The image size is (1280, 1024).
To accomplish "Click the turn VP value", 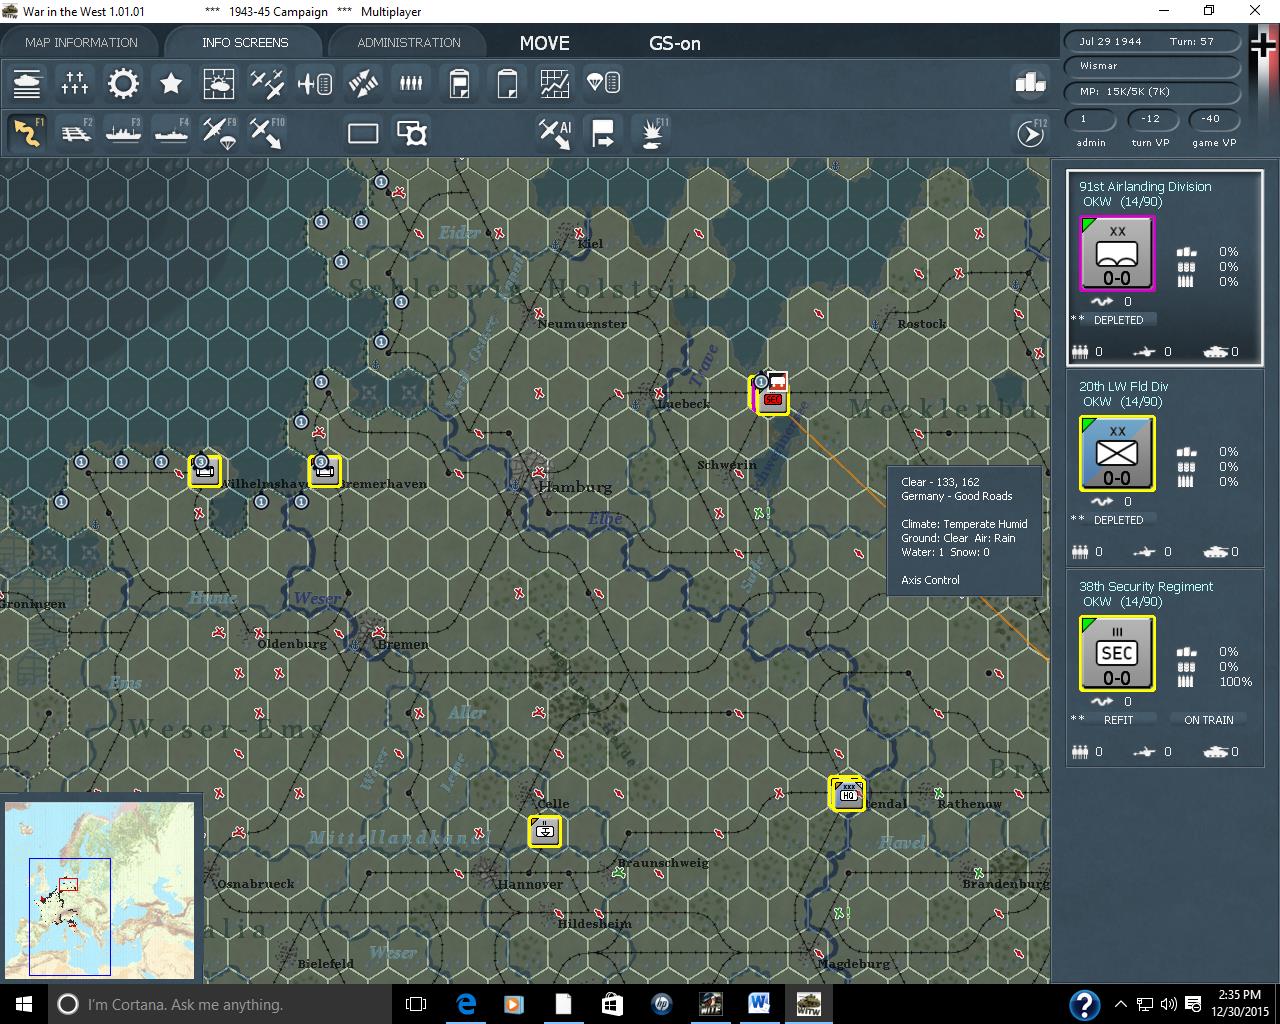I will pyautogui.click(x=1151, y=119).
